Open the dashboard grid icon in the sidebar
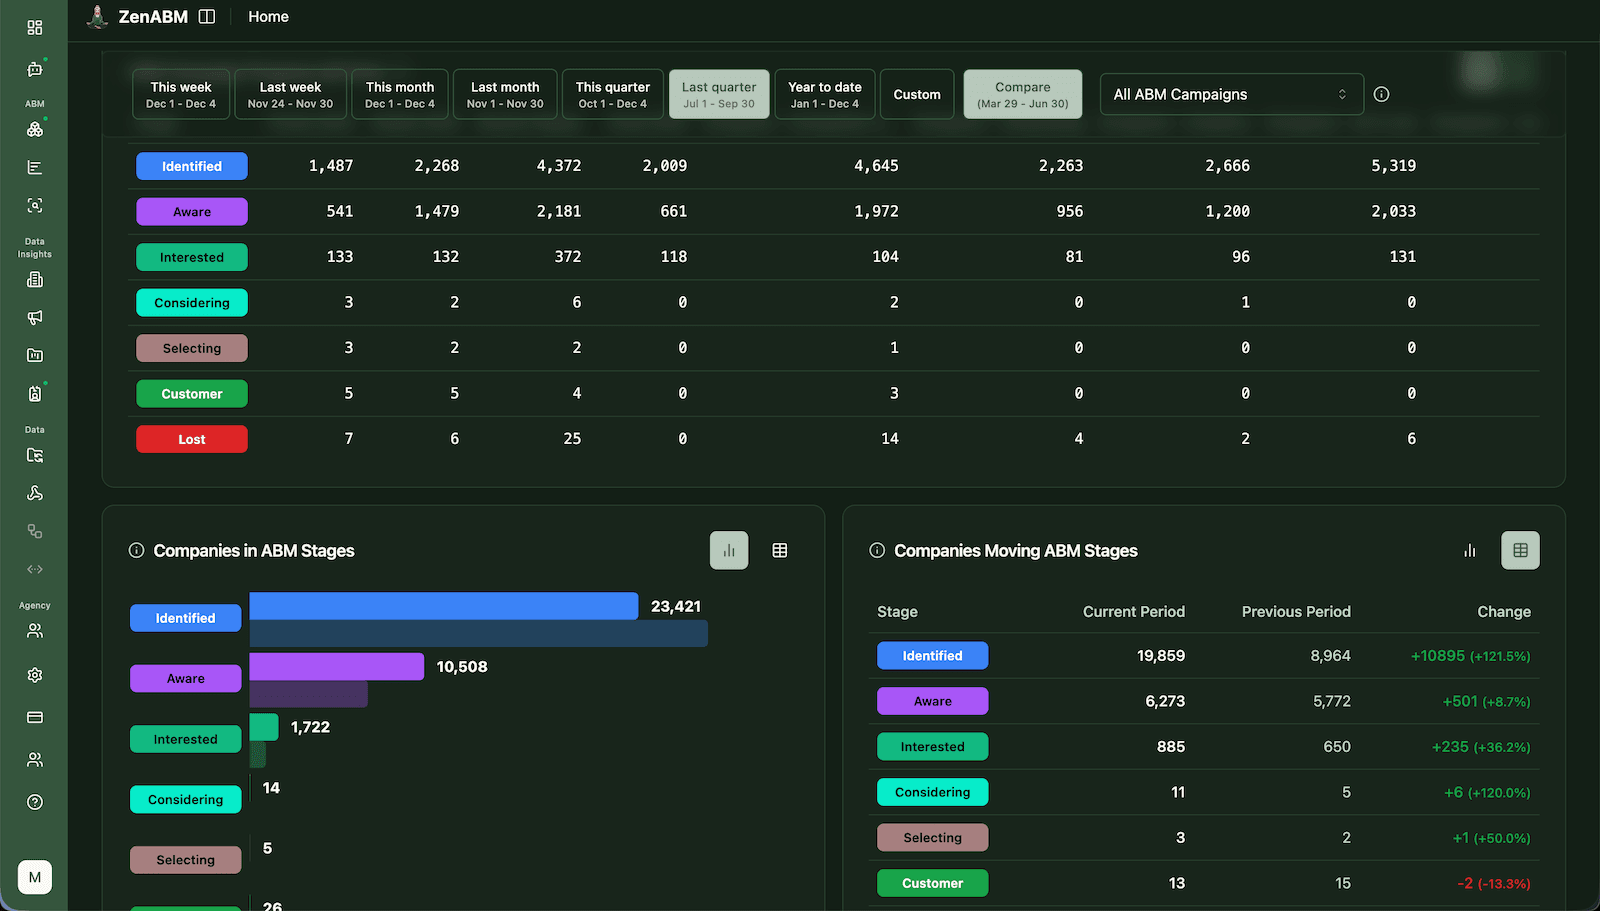The width and height of the screenshot is (1600, 911). pyautogui.click(x=34, y=27)
